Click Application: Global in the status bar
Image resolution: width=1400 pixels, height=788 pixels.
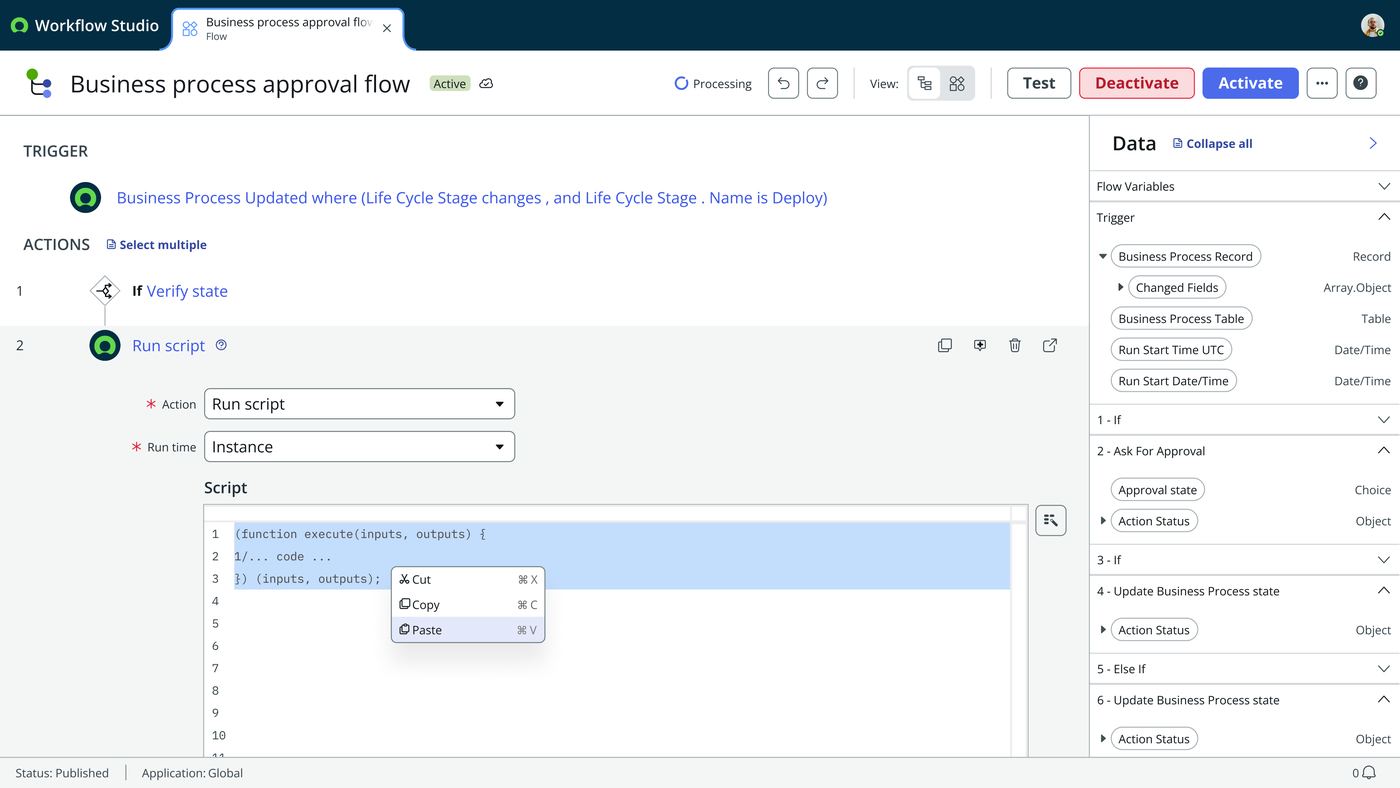[x=192, y=773]
